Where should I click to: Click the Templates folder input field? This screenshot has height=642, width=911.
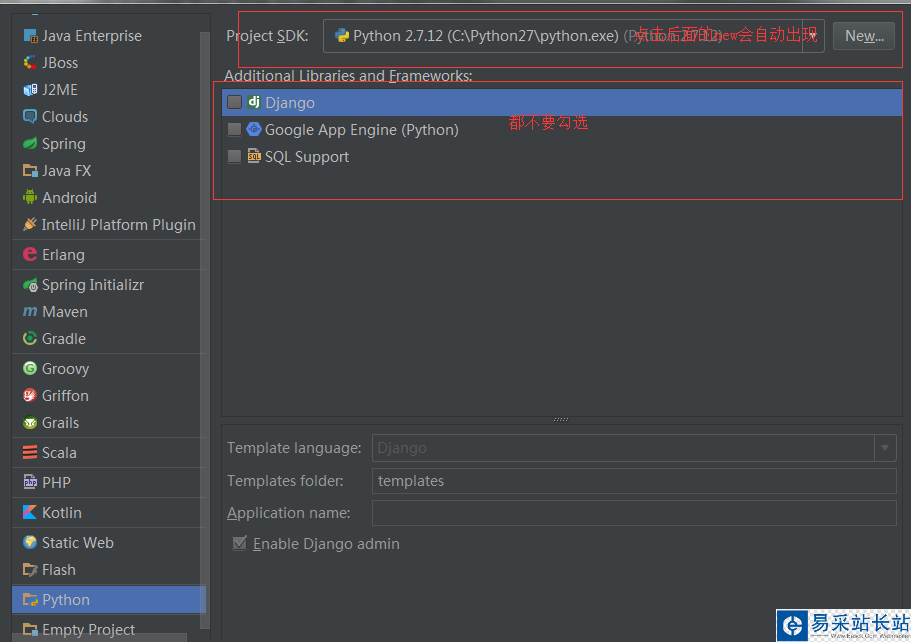click(x=634, y=481)
